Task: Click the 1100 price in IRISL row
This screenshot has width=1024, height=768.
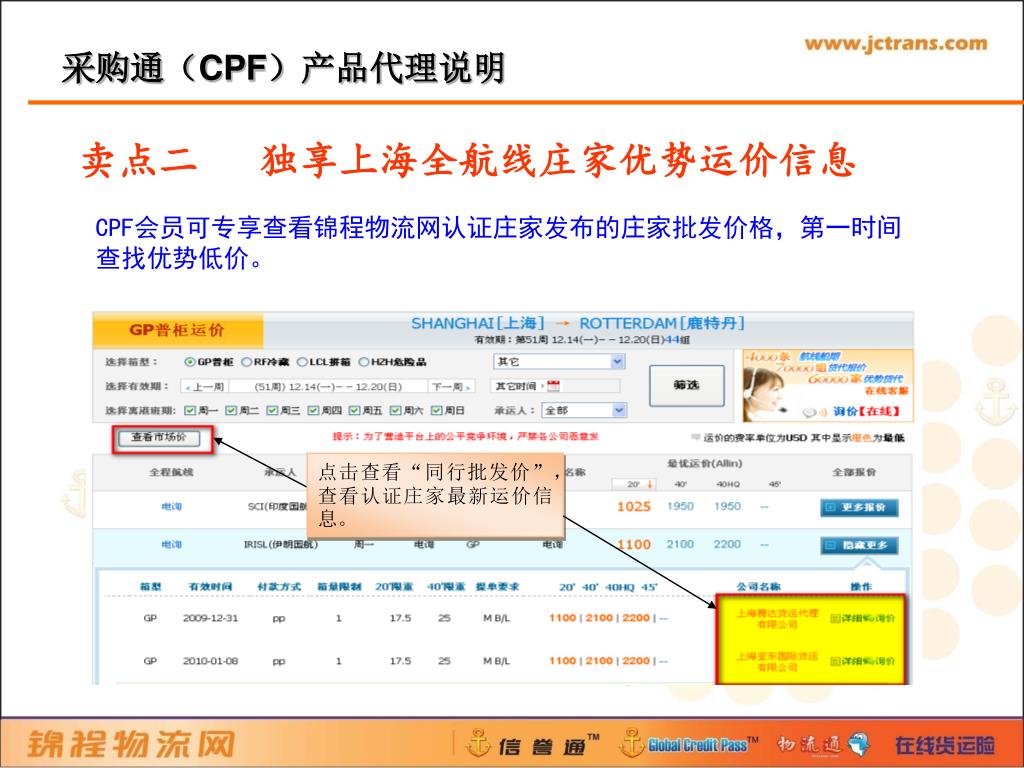Action: (x=633, y=544)
